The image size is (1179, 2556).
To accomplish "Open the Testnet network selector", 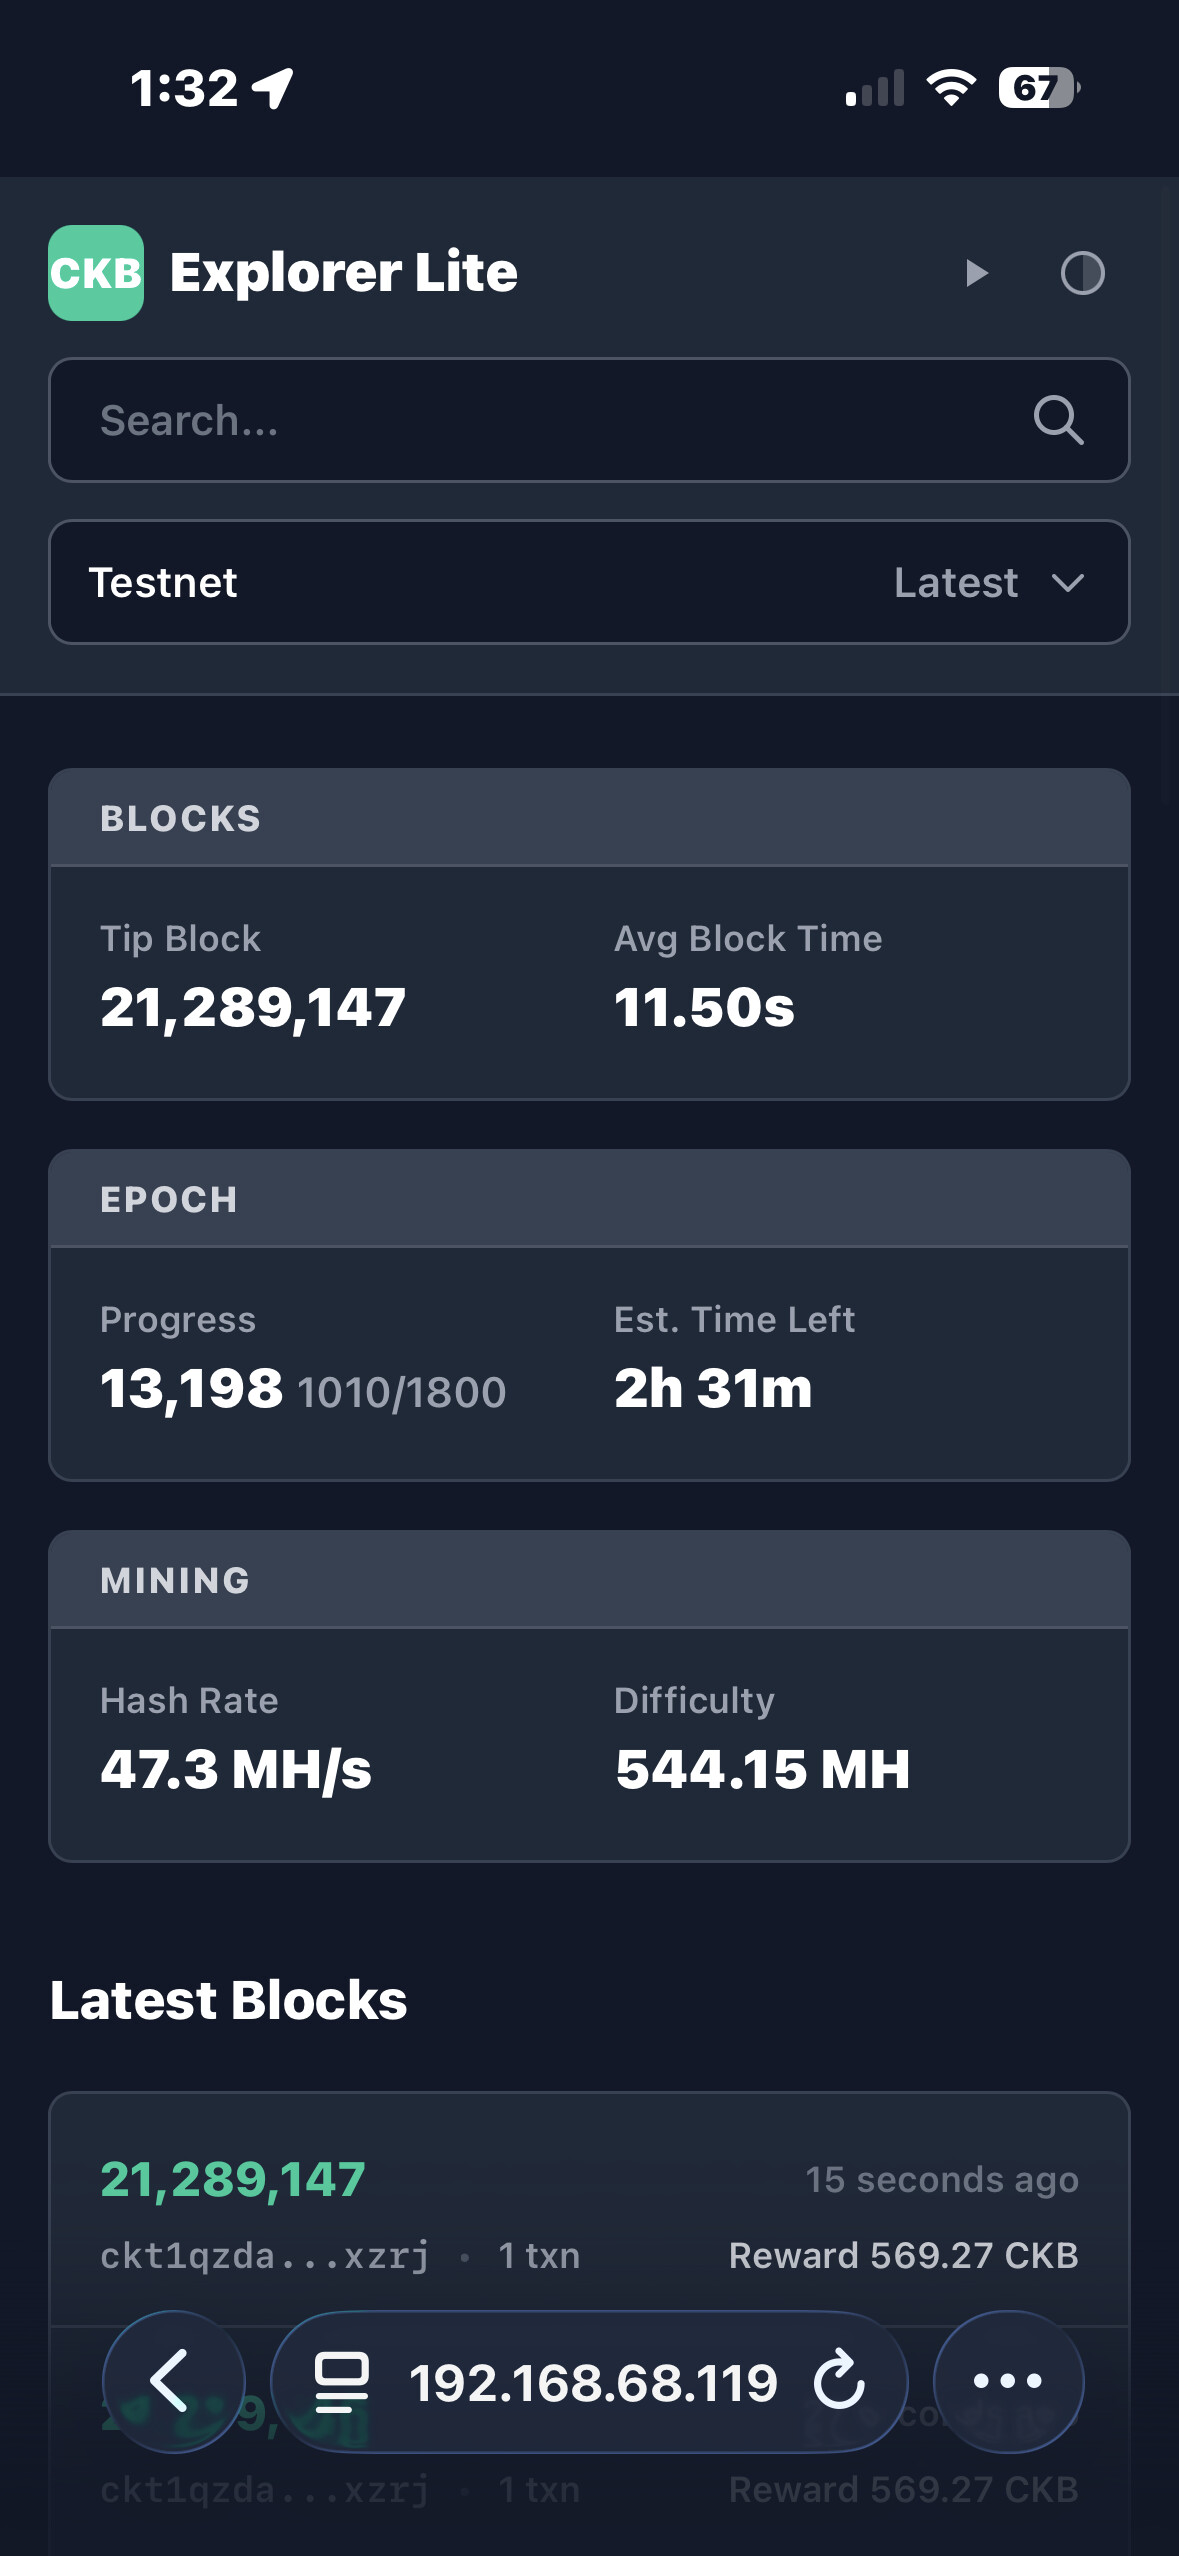I will coord(589,582).
